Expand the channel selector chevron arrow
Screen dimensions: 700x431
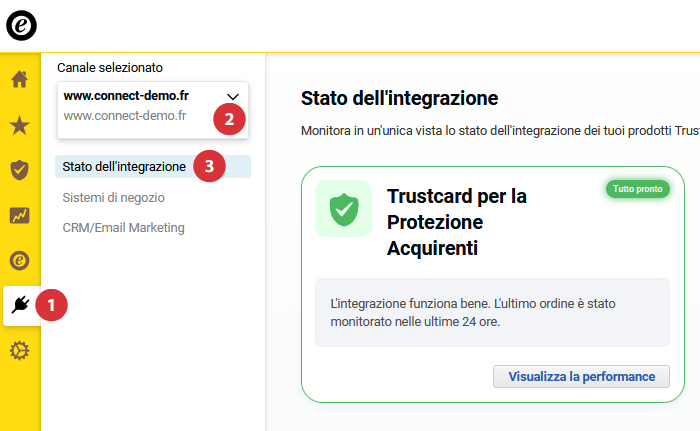[x=233, y=97]
